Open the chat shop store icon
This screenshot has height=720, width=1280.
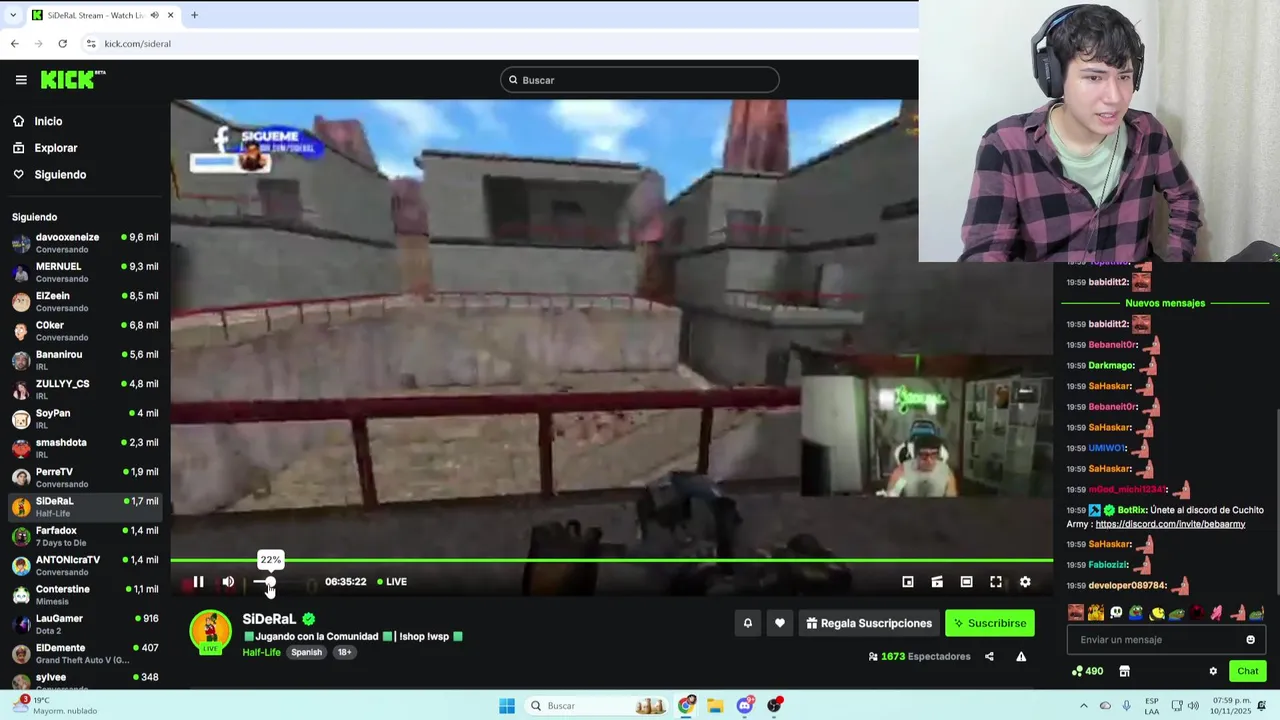(1124, 671)
